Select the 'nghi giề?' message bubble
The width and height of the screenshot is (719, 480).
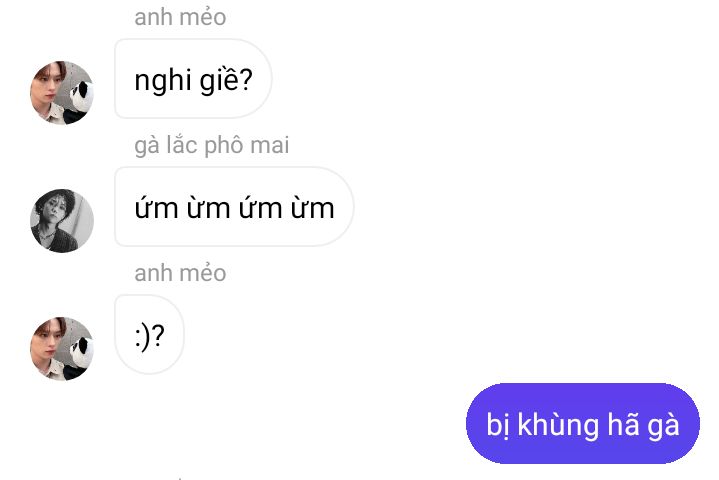193,79
